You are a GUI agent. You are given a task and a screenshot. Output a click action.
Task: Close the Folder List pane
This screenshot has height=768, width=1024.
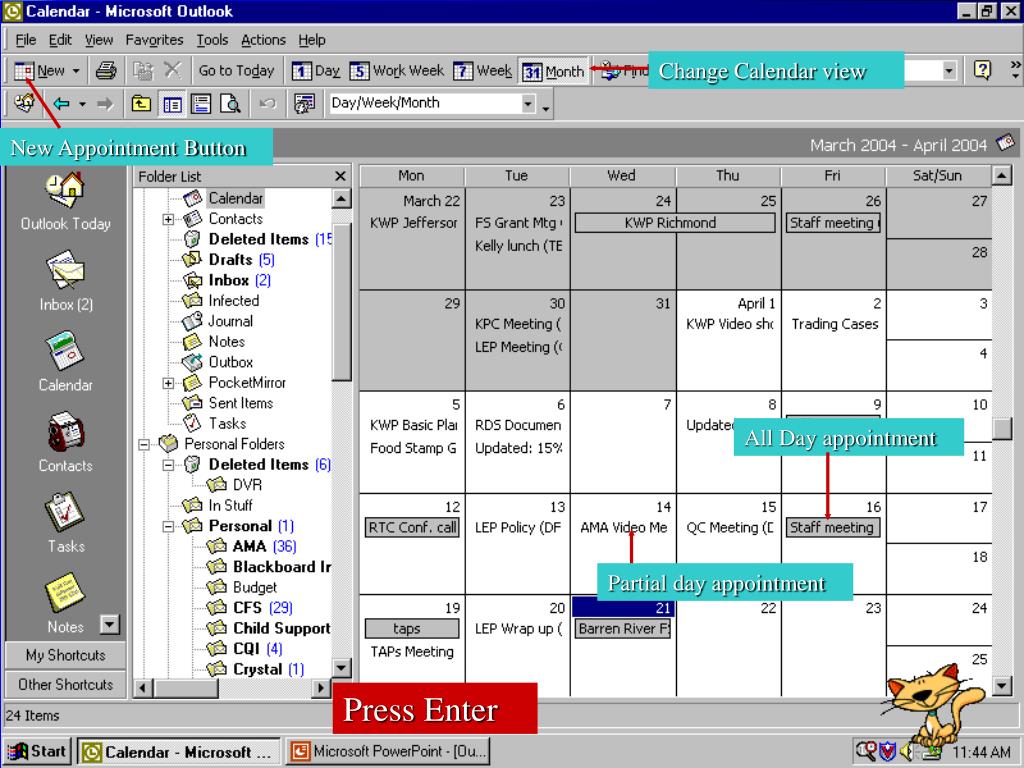point(340,176)
